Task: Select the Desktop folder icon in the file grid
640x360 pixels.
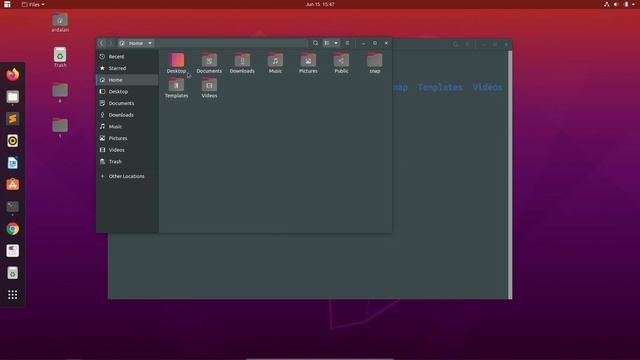Action: [x=176, y=60]
